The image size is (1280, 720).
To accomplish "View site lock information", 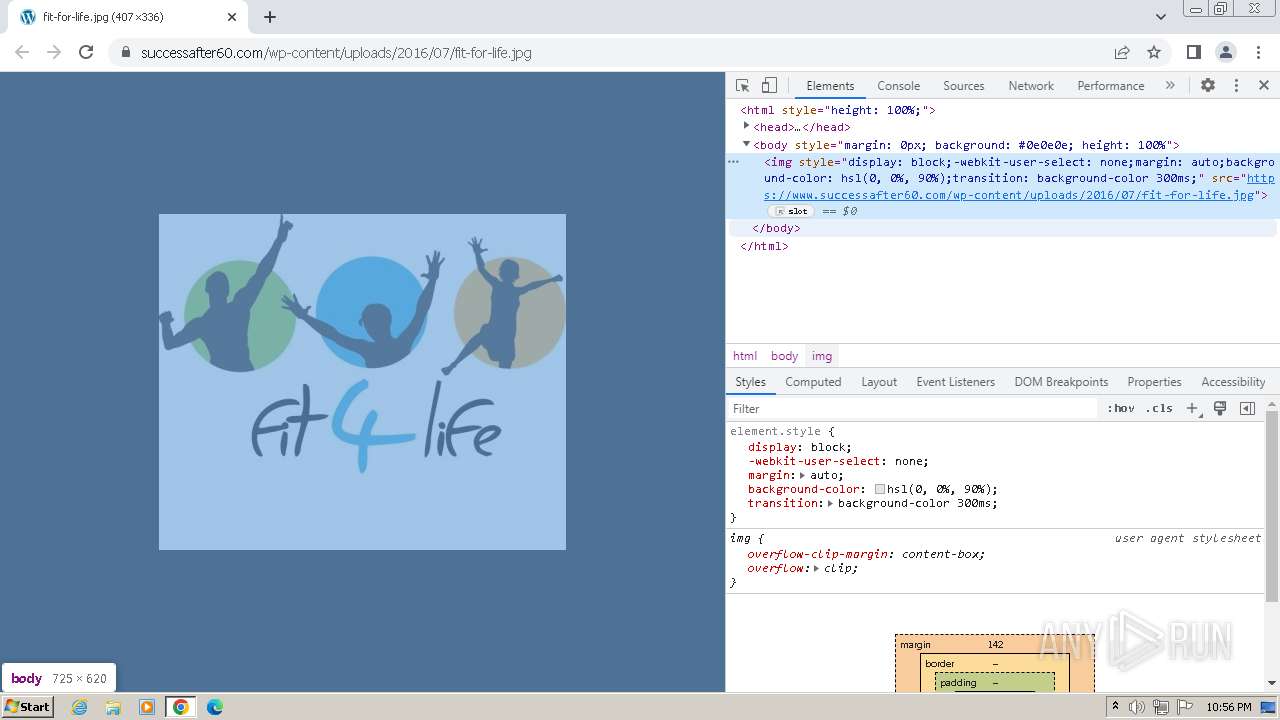I will coord(126,52).
